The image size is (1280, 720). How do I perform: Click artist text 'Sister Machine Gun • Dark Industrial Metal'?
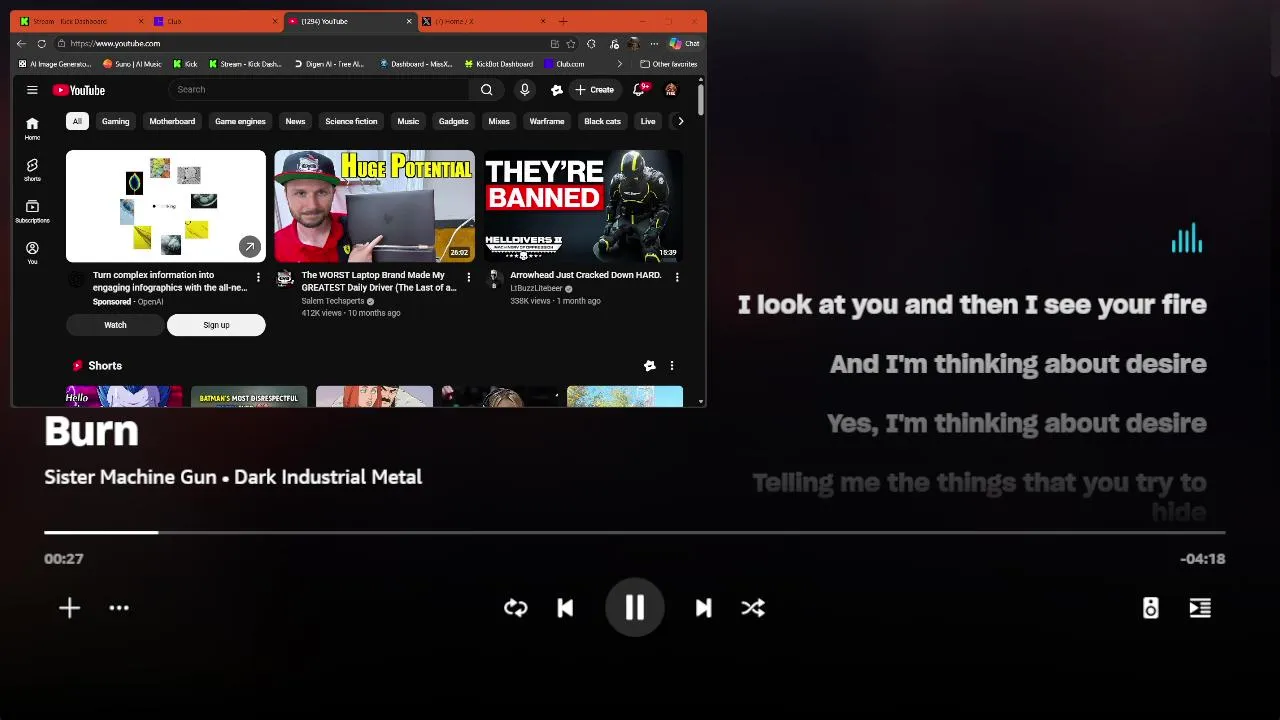pyautogui.click(x=233, y=477)
